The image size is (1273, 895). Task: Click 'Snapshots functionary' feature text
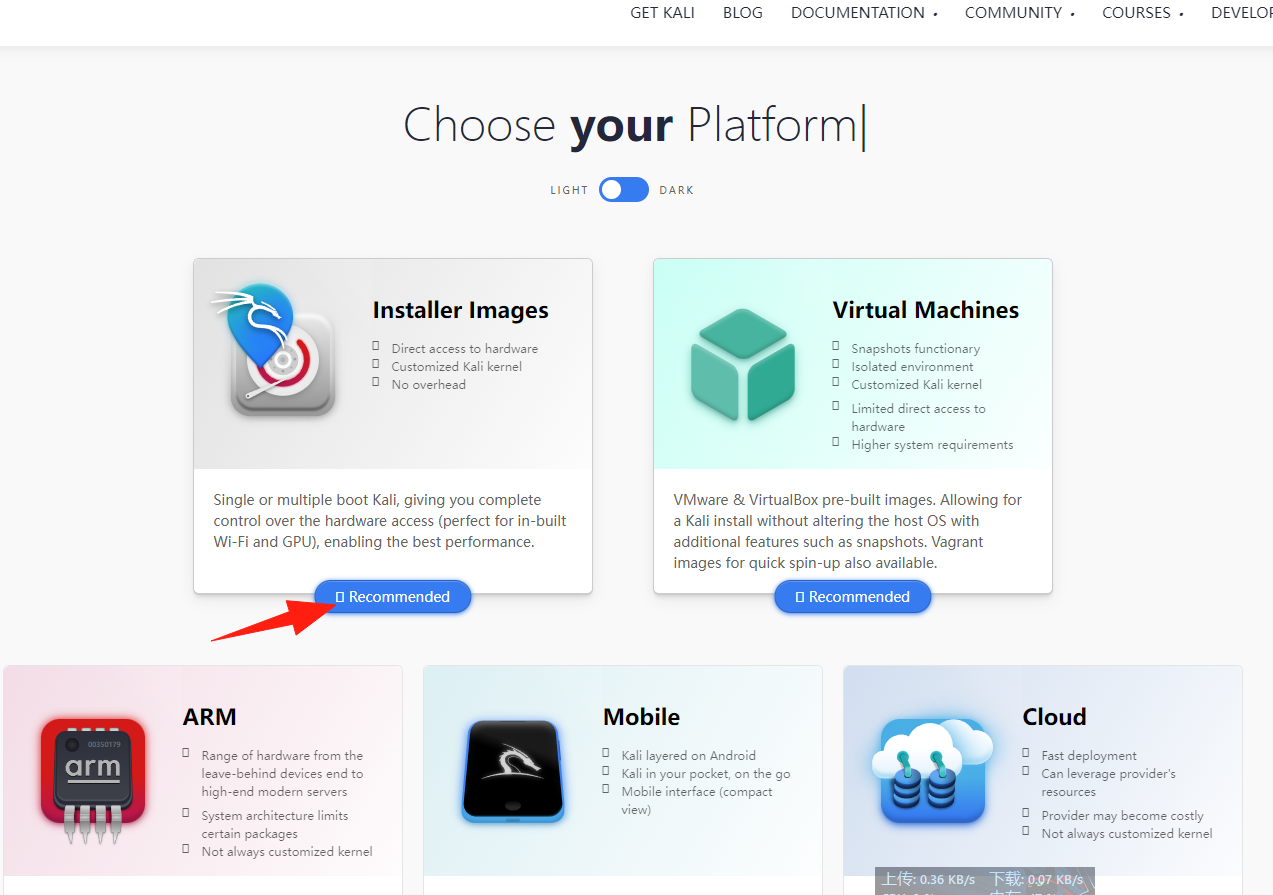point(915,349)
